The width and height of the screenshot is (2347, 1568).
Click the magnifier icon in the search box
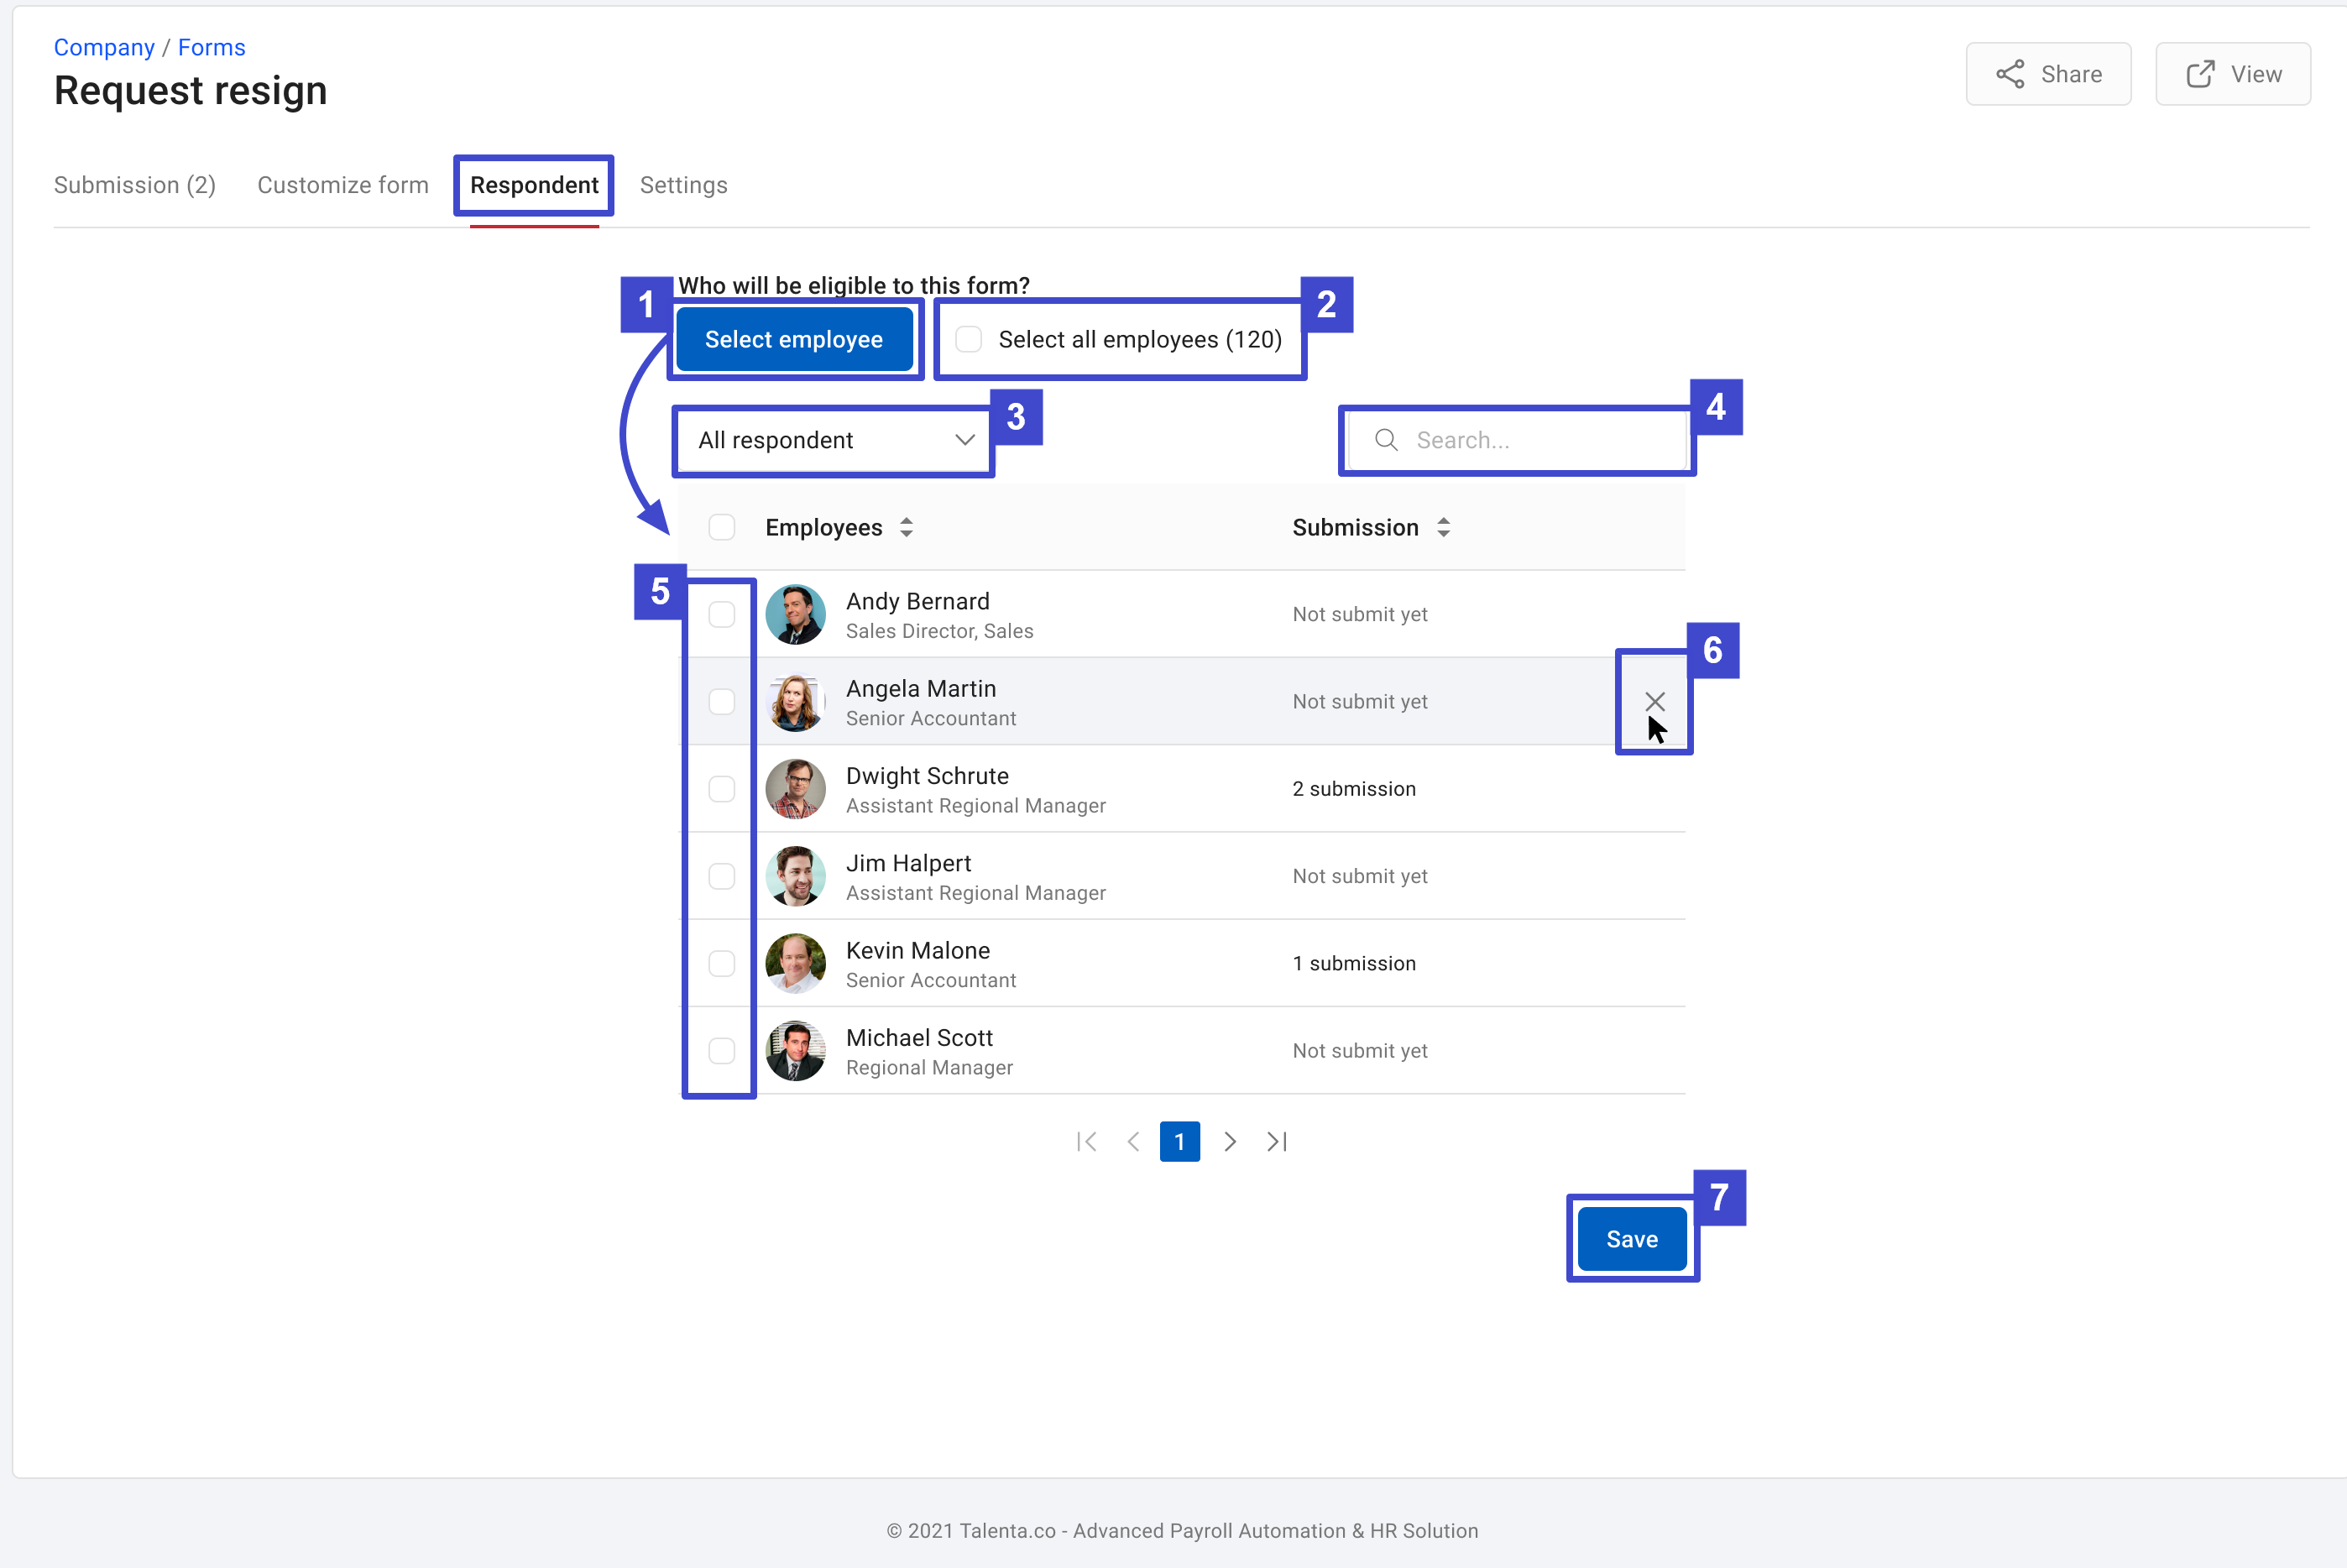coord(1386,440)
